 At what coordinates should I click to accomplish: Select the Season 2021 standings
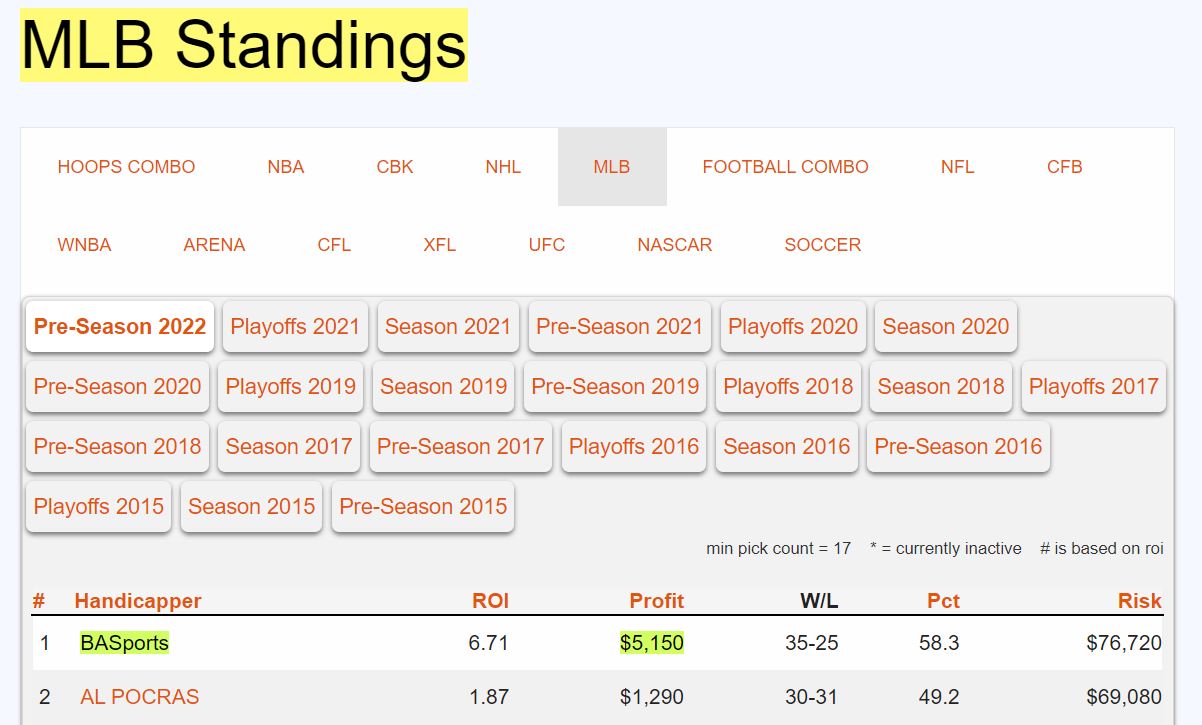click(448, 327)
